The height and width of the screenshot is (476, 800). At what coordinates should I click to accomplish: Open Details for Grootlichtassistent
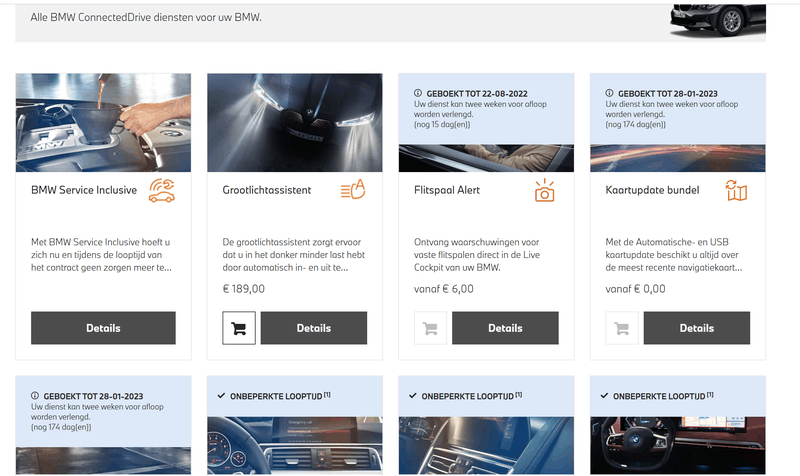pyautogui.click(x=313, y=328)
